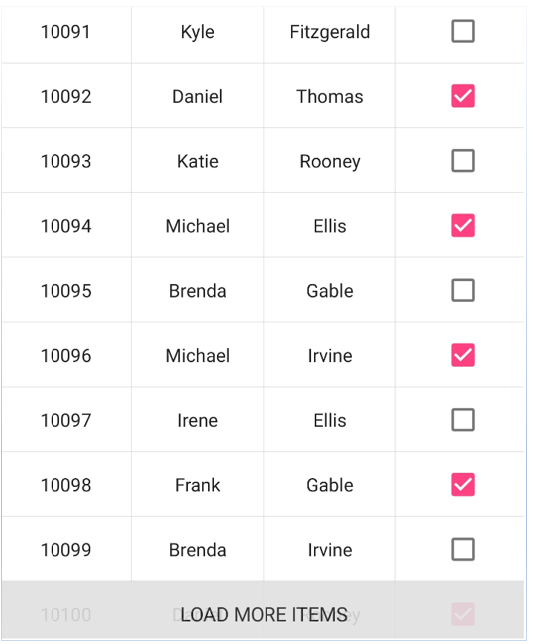This screenshot has width=533, height=644.
Task: Click the ID cell 10098
Action: click(66, 485)
